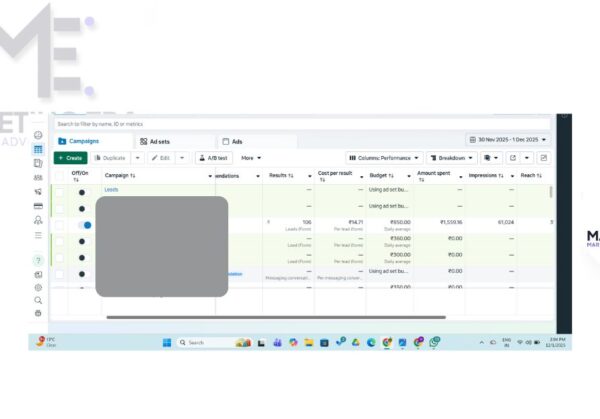Open the Campaigns table view in sidebar
600x419 pixels.
(x=38, y=149)
